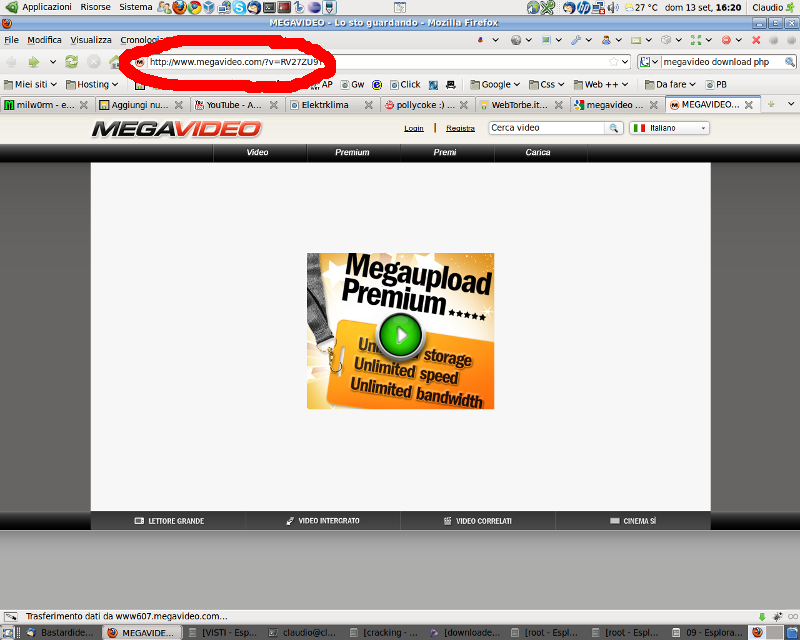Open the Sistema panel menu
Screen dimensions: 800x640
[x=136, y=7]
